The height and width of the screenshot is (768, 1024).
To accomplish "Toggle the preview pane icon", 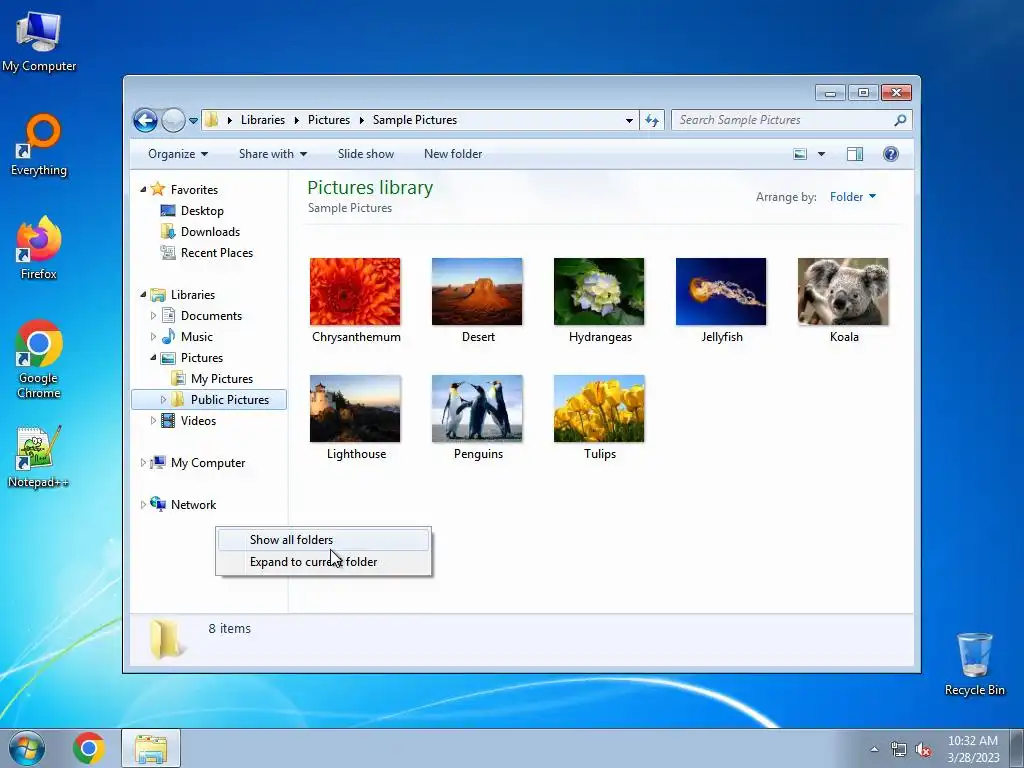I will (855, 154).
